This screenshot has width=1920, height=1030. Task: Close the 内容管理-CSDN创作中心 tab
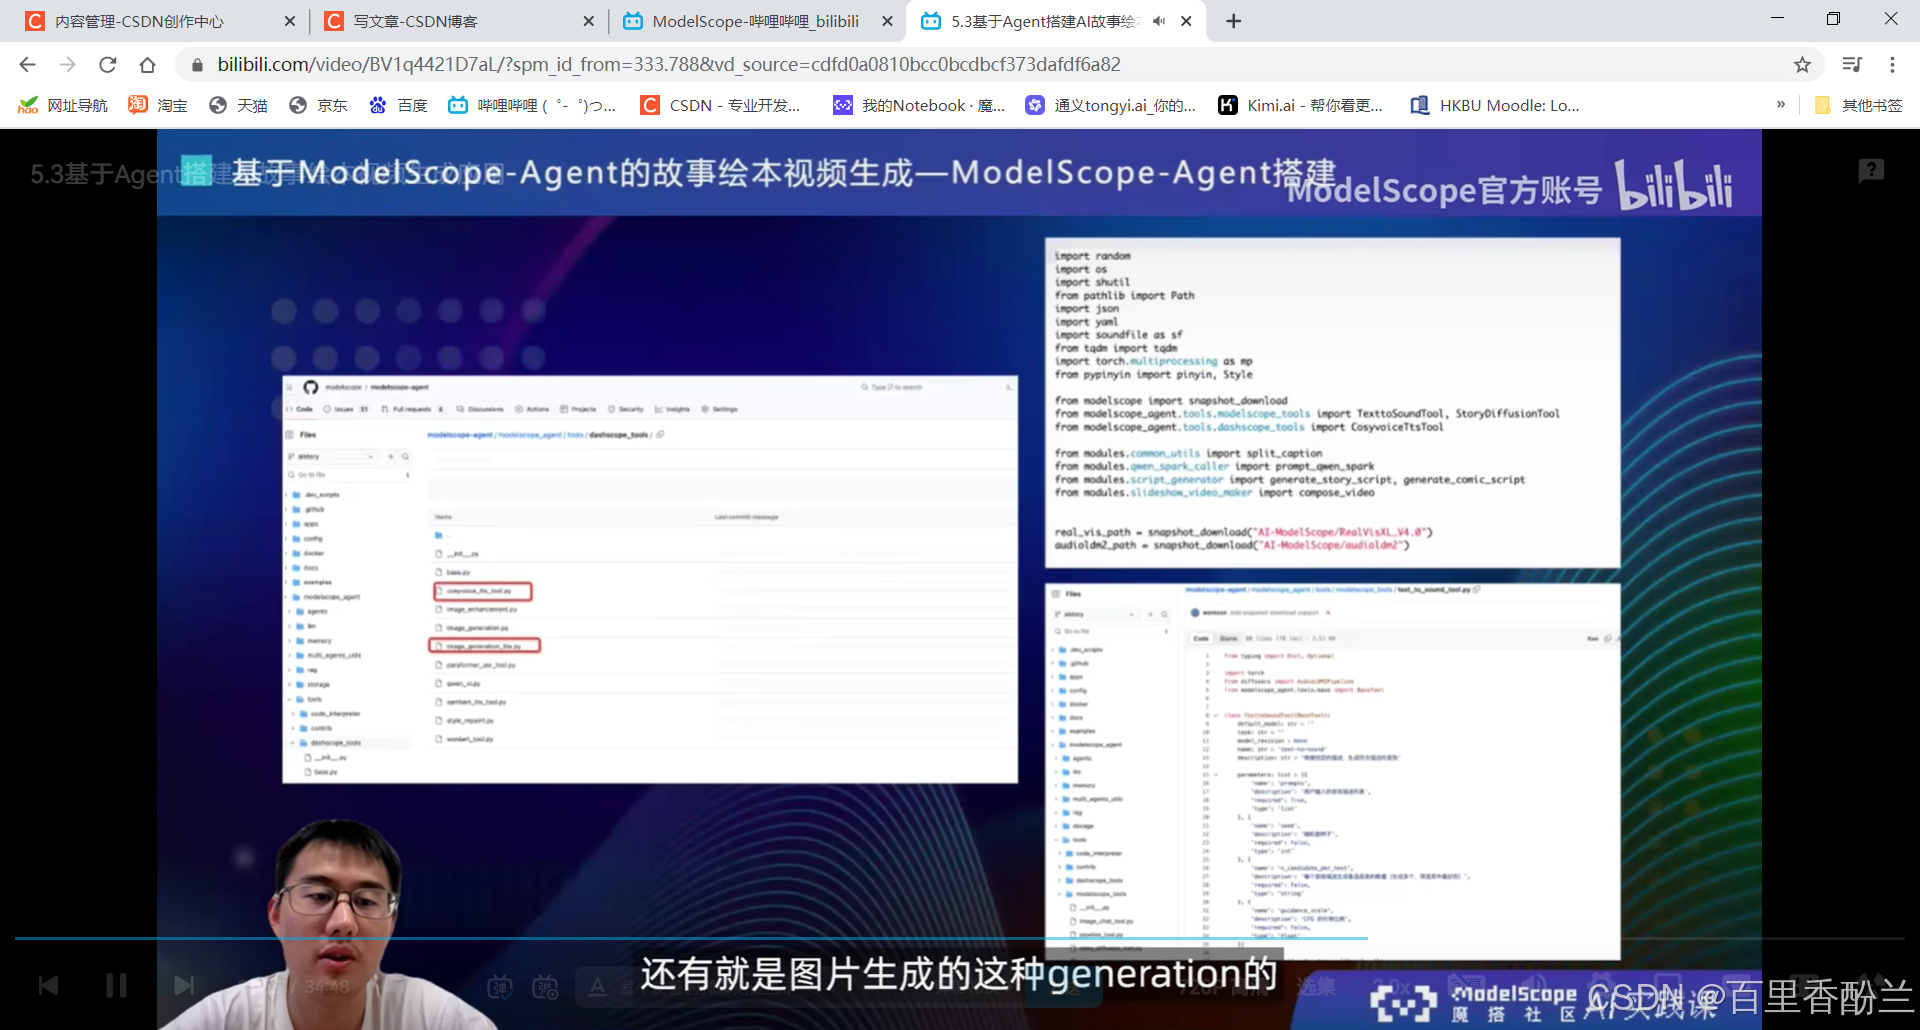[x=290, y=21]
